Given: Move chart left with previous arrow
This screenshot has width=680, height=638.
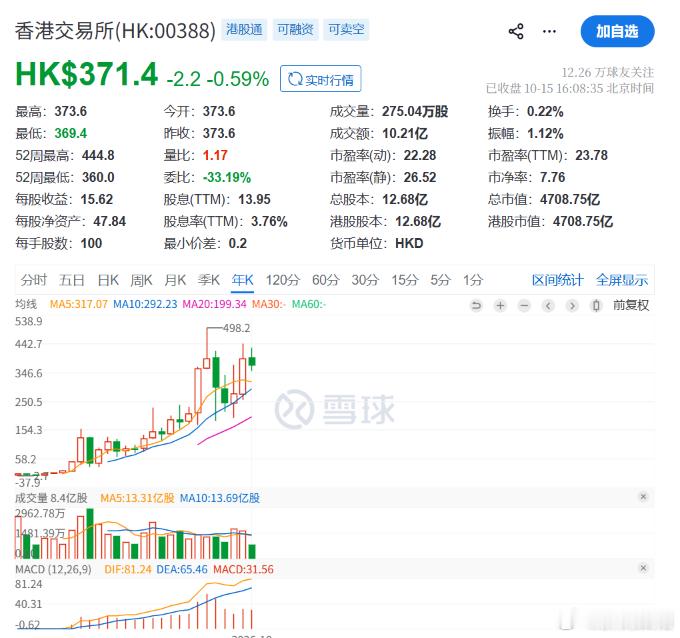Looking at the screenshot, I should coord(548,306).
